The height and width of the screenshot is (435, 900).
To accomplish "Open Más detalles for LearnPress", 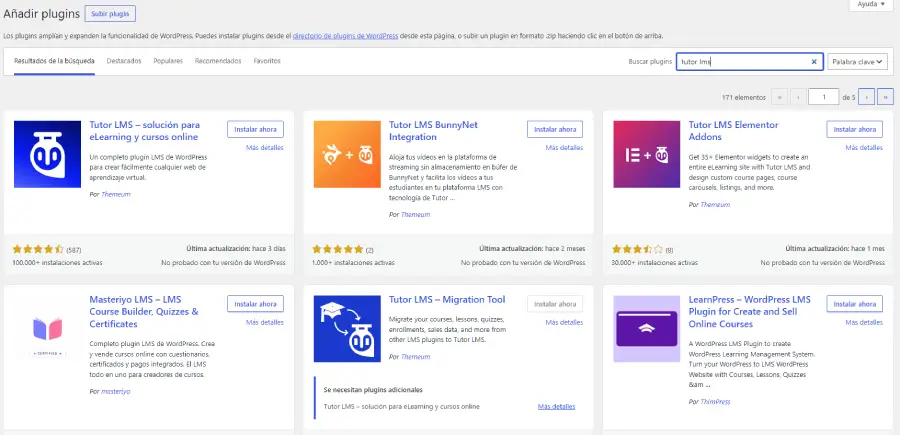I will 864,323.
